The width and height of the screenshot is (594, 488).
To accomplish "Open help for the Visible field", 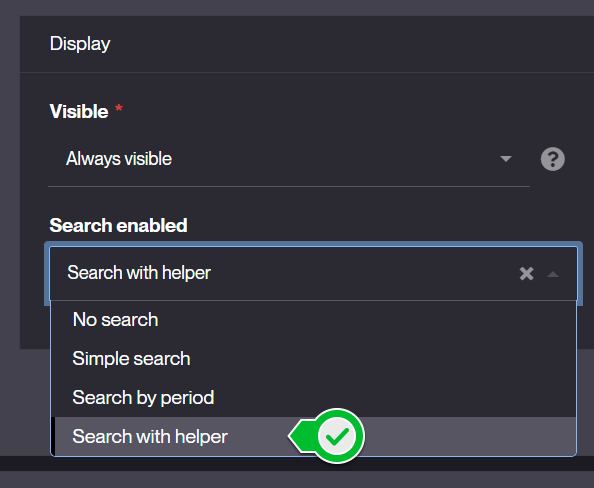I will click(x=552, y=159).
